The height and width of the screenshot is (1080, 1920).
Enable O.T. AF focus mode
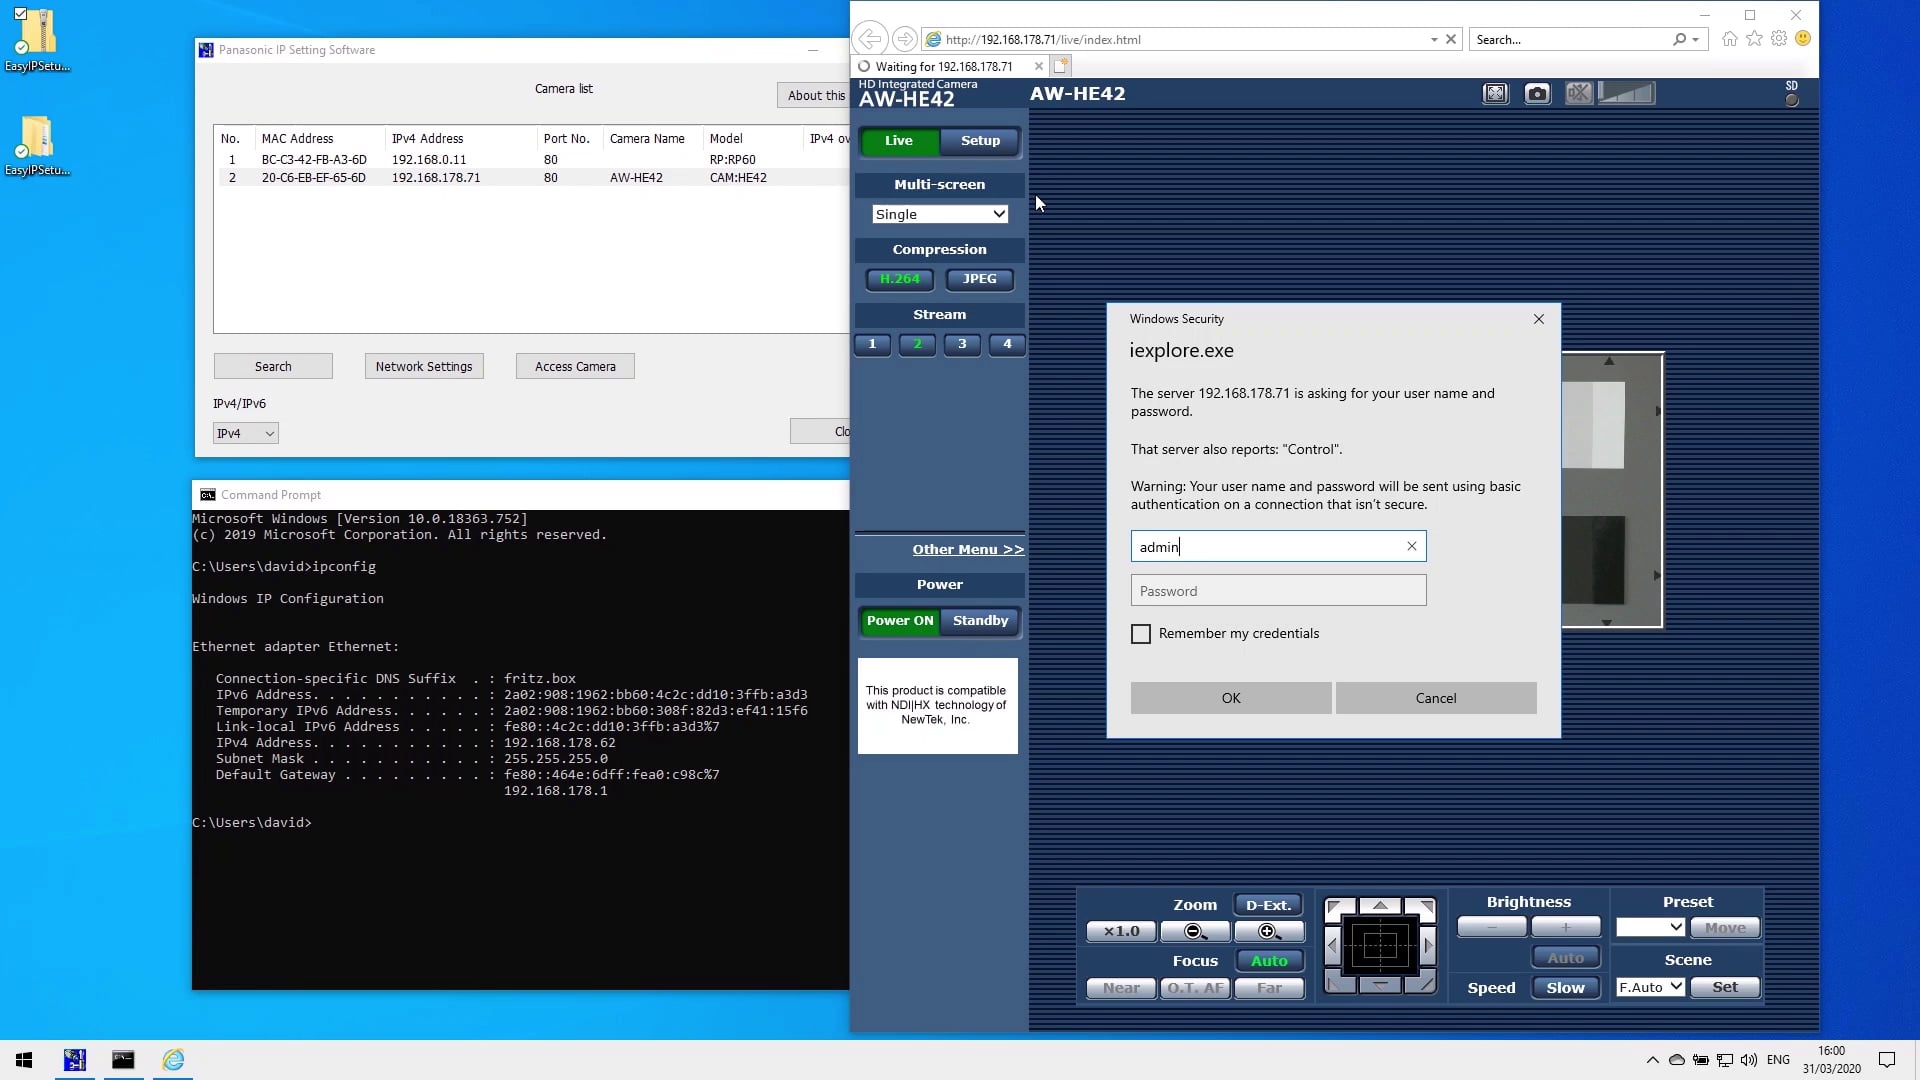(x=1194, y=988)
